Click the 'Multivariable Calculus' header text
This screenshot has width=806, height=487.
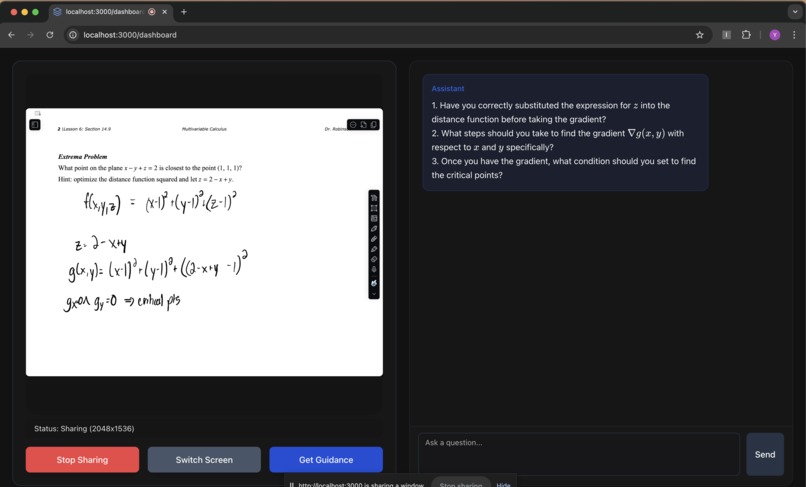tap(204, 129)
